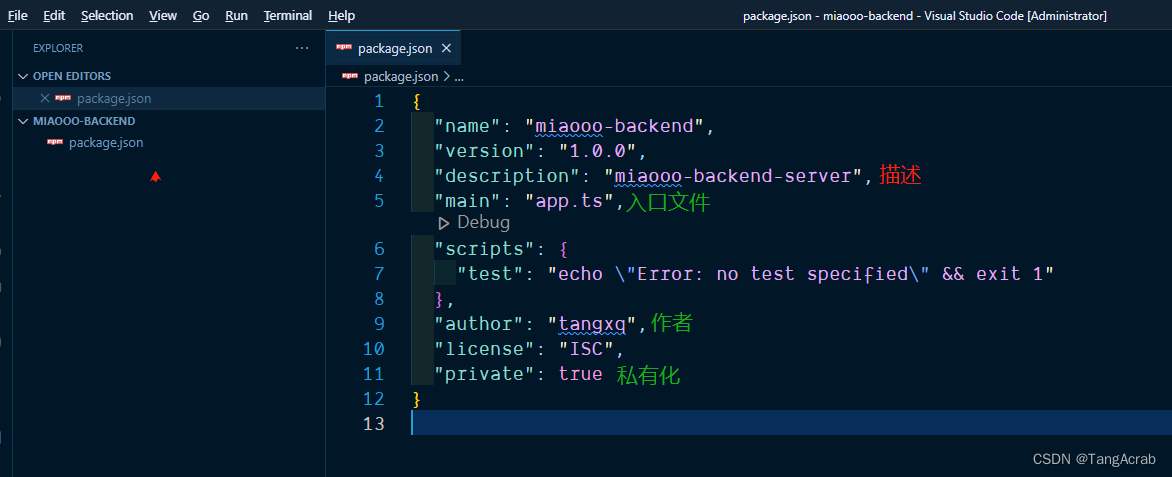Click the "private" key on line 11
Image resolution: width=1172 pixels, height=477 pixels.
(484, 374)
